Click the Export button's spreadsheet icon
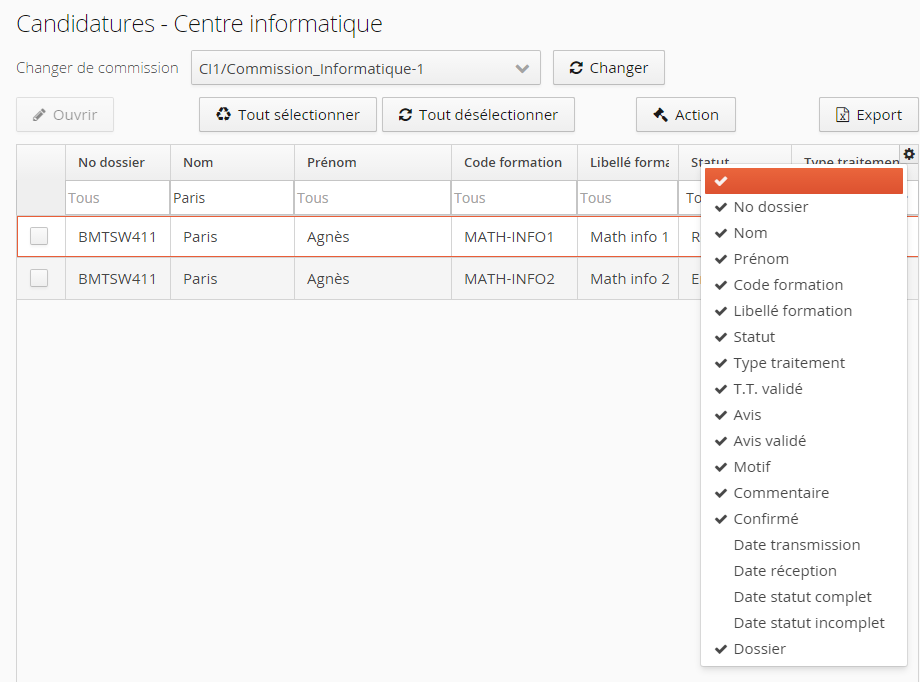Screen dimensions: 920x682 (x=842, y=115)
